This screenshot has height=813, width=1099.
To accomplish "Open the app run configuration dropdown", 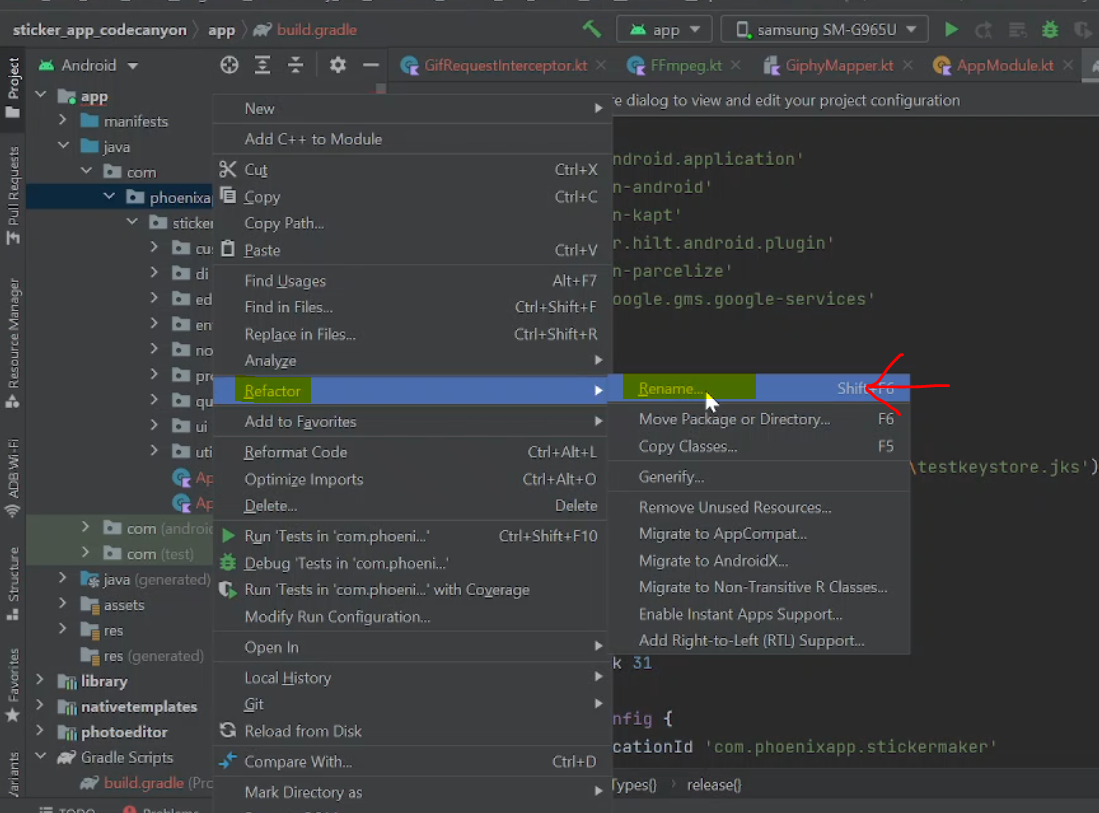I will point(665,30).
